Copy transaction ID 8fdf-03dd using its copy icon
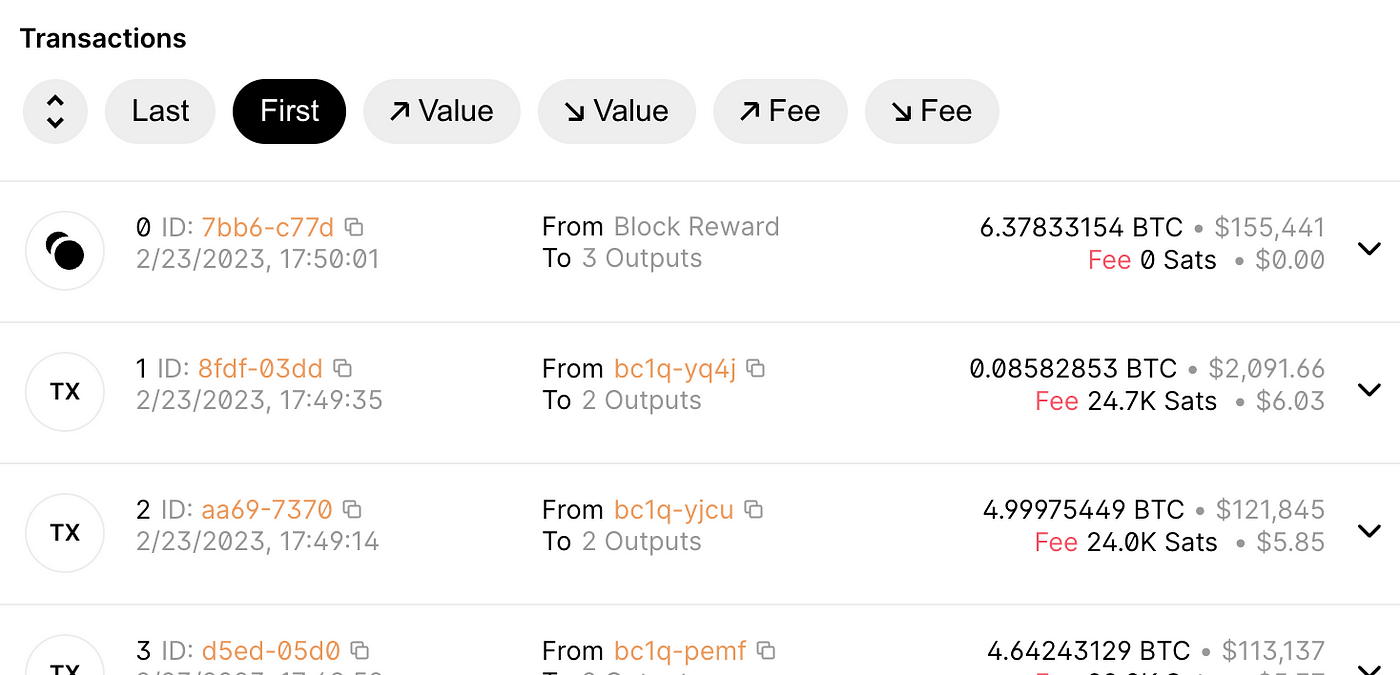1400x675 pixels. (341, 368)
